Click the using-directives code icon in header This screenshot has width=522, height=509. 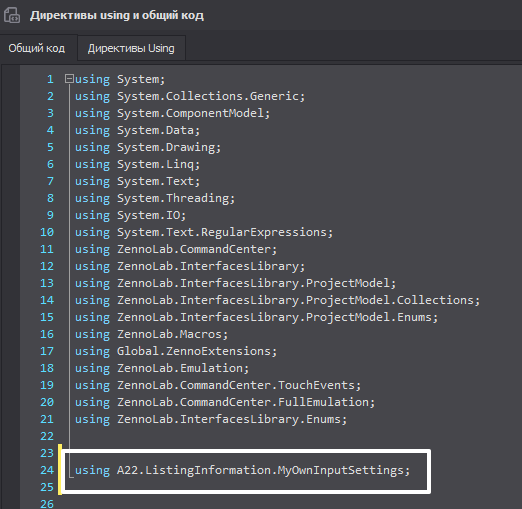12,15
